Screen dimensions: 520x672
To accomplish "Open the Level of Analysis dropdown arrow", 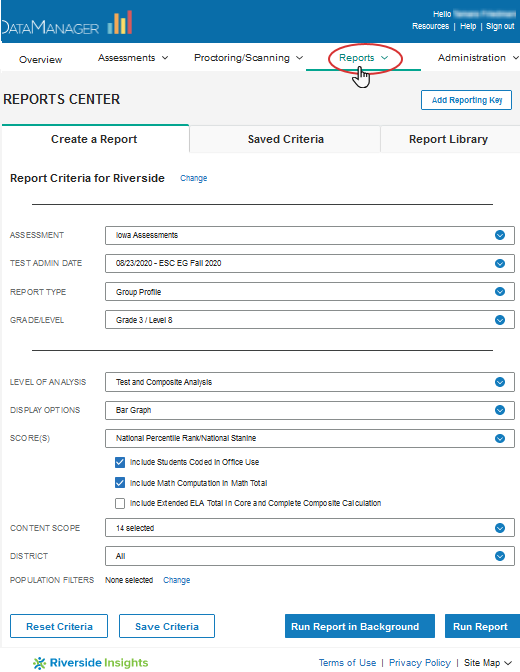I will 500,382.
